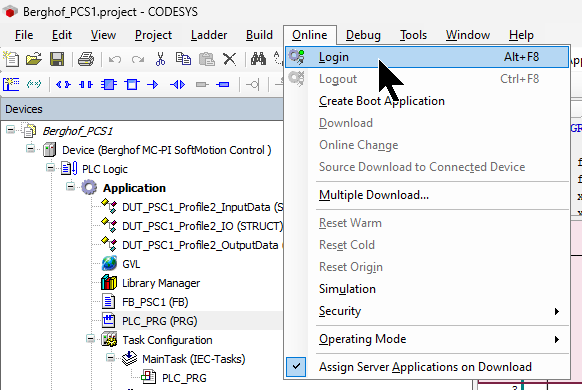Click the Delete X toolbar icon
This screenshot has height=390, width=582.
click(229, 59)
